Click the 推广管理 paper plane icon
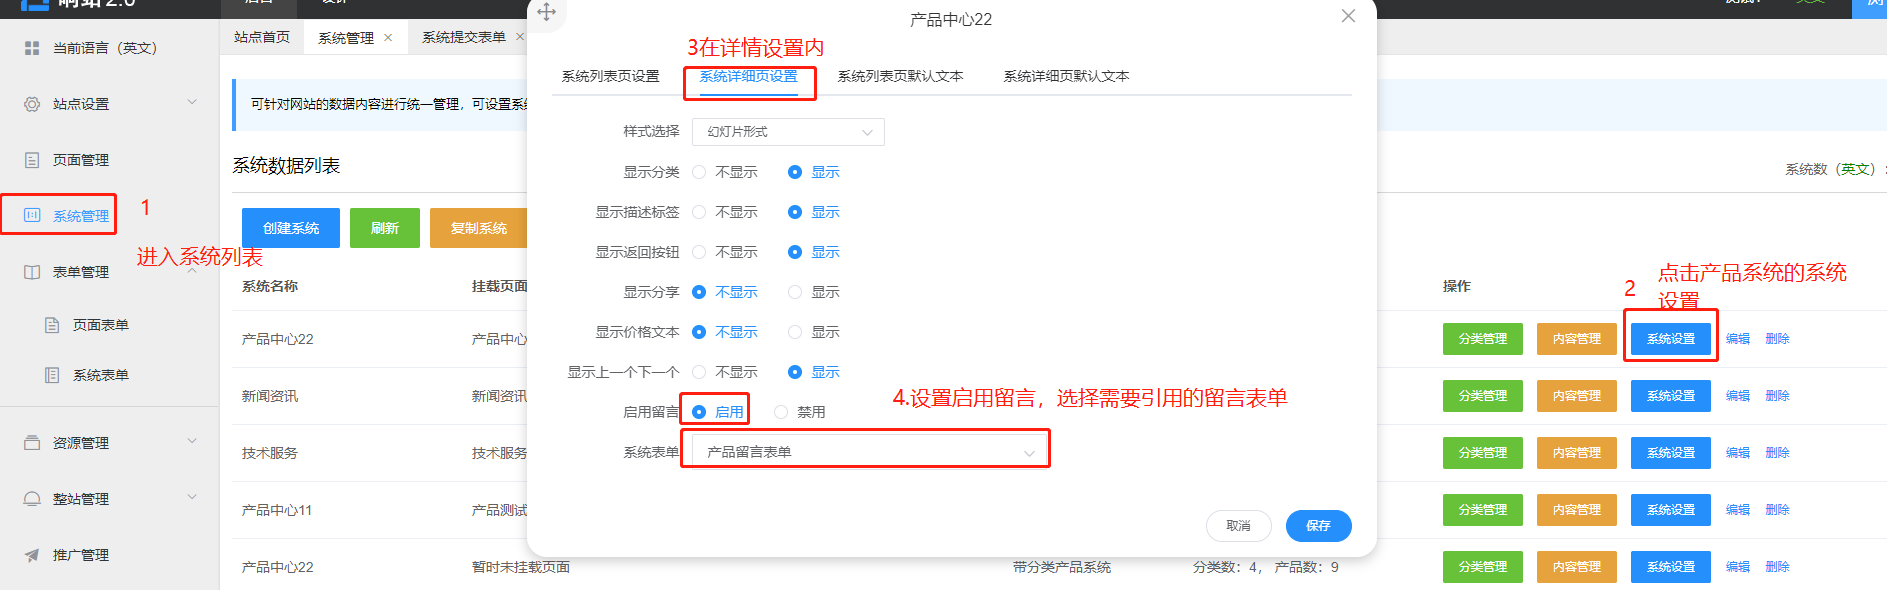Screen dimensions: 1887x590 click(x=32, y=555)
